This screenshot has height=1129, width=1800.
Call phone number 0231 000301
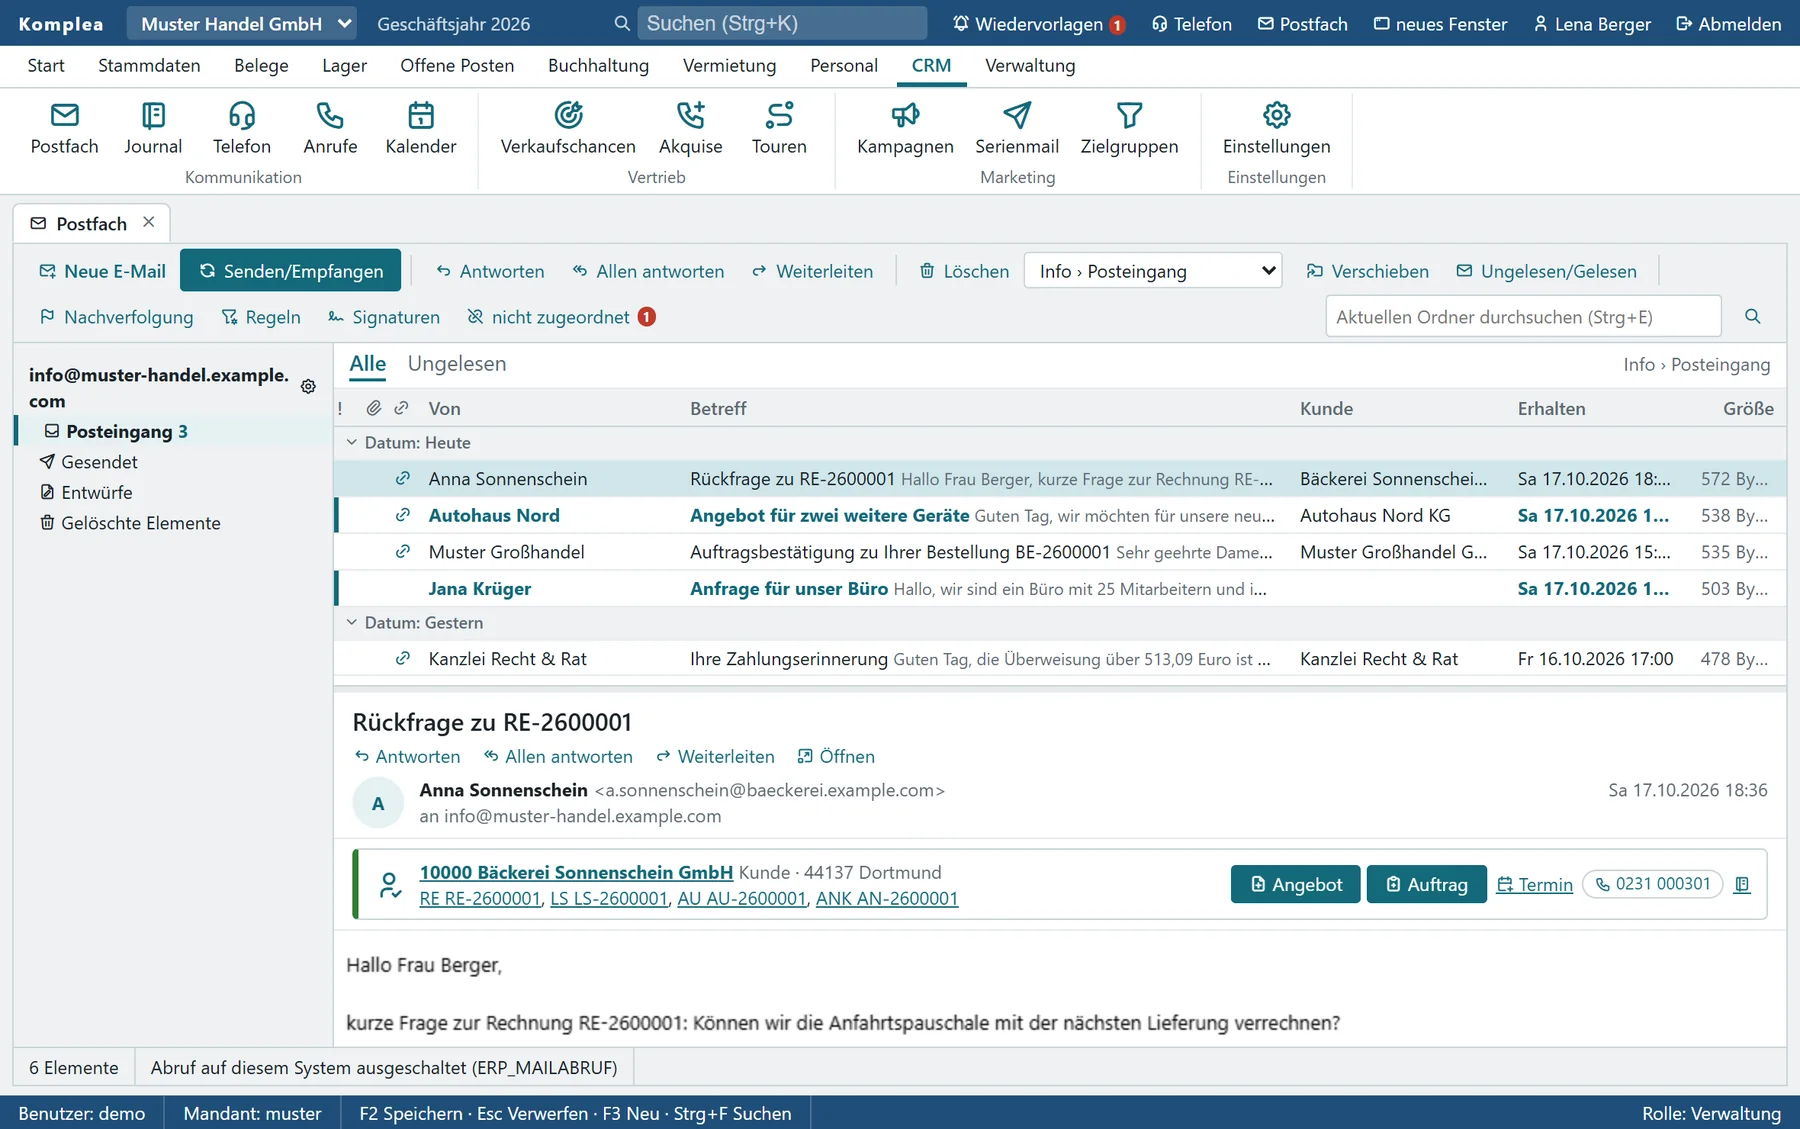click(1652, 884)
